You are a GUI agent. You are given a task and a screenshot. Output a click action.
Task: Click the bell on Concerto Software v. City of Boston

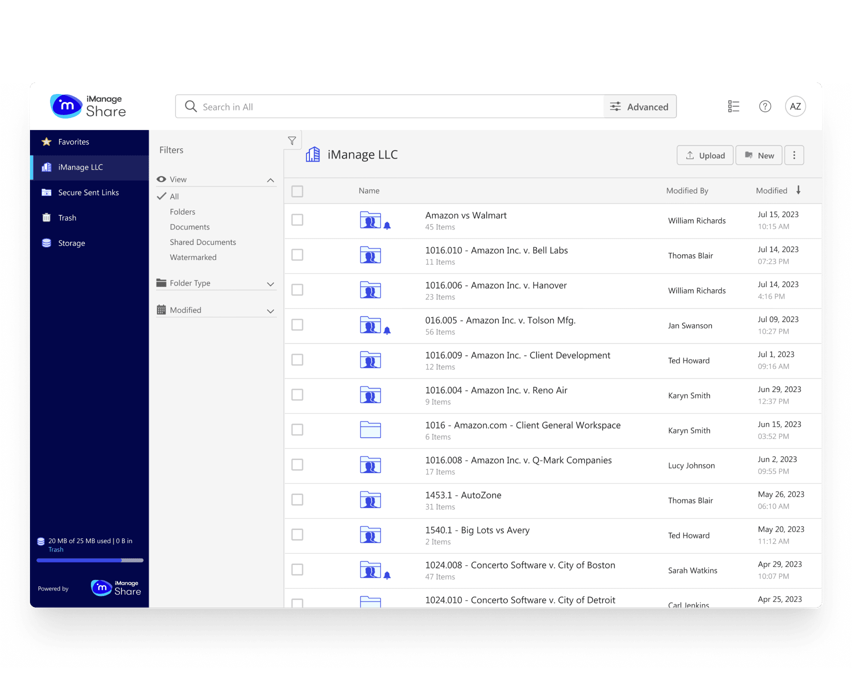click(387, 575)
